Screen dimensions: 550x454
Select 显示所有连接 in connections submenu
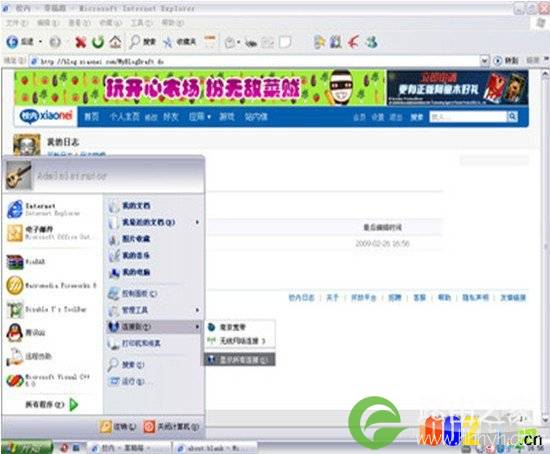click(240, 360)
